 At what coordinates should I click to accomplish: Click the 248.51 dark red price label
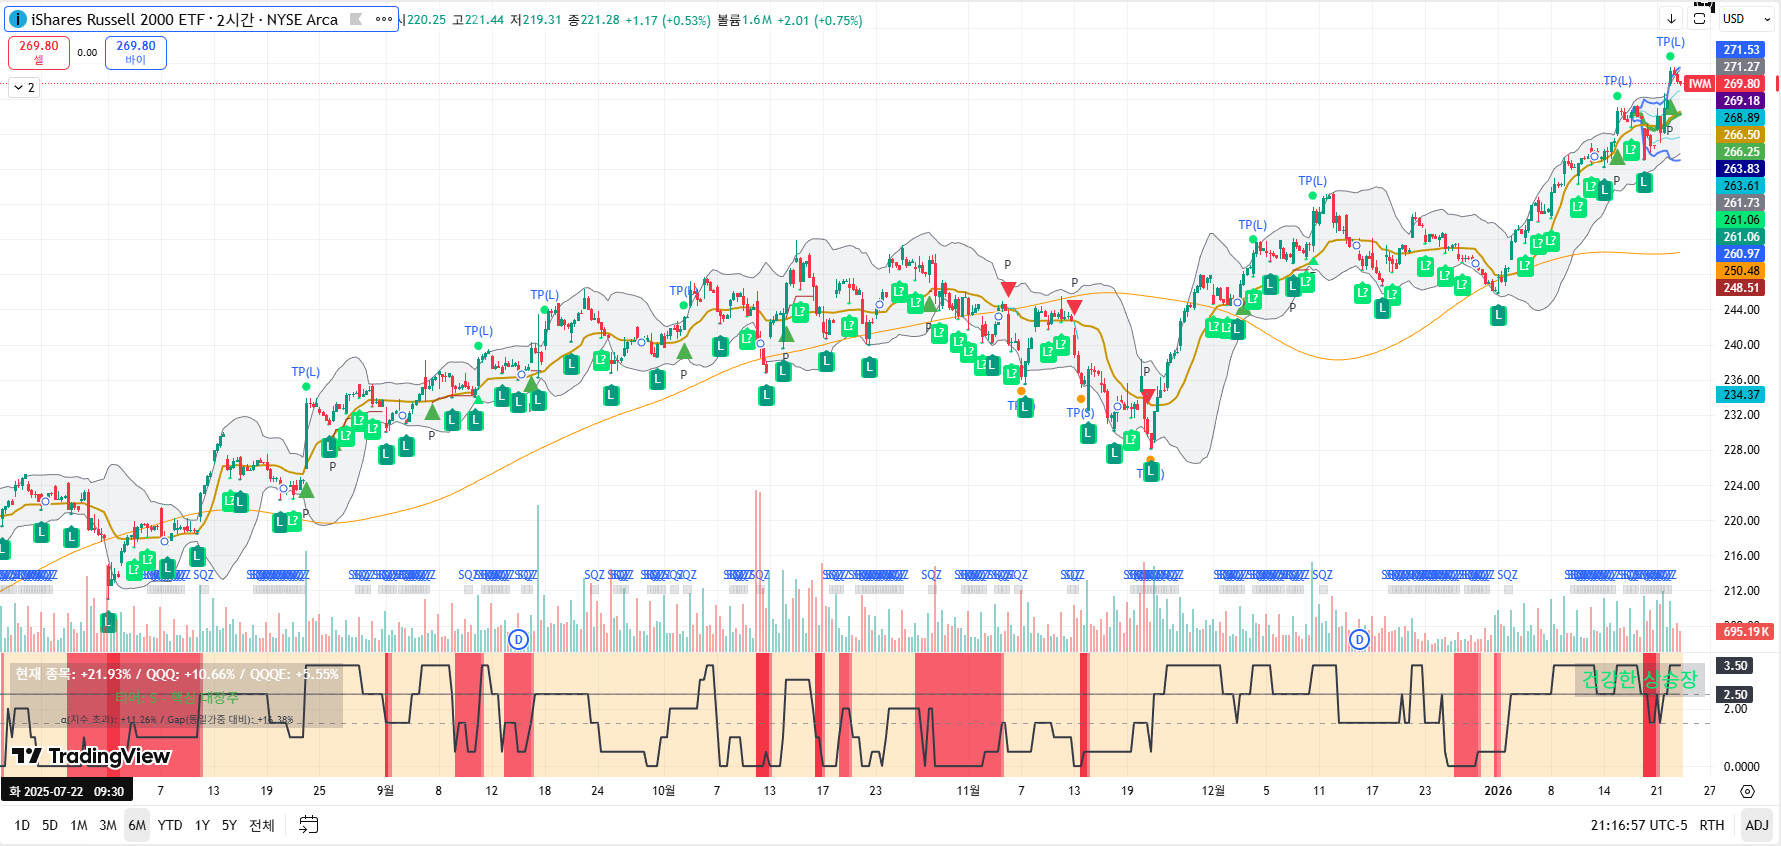pyautogui.click(x=1741, y=288)
